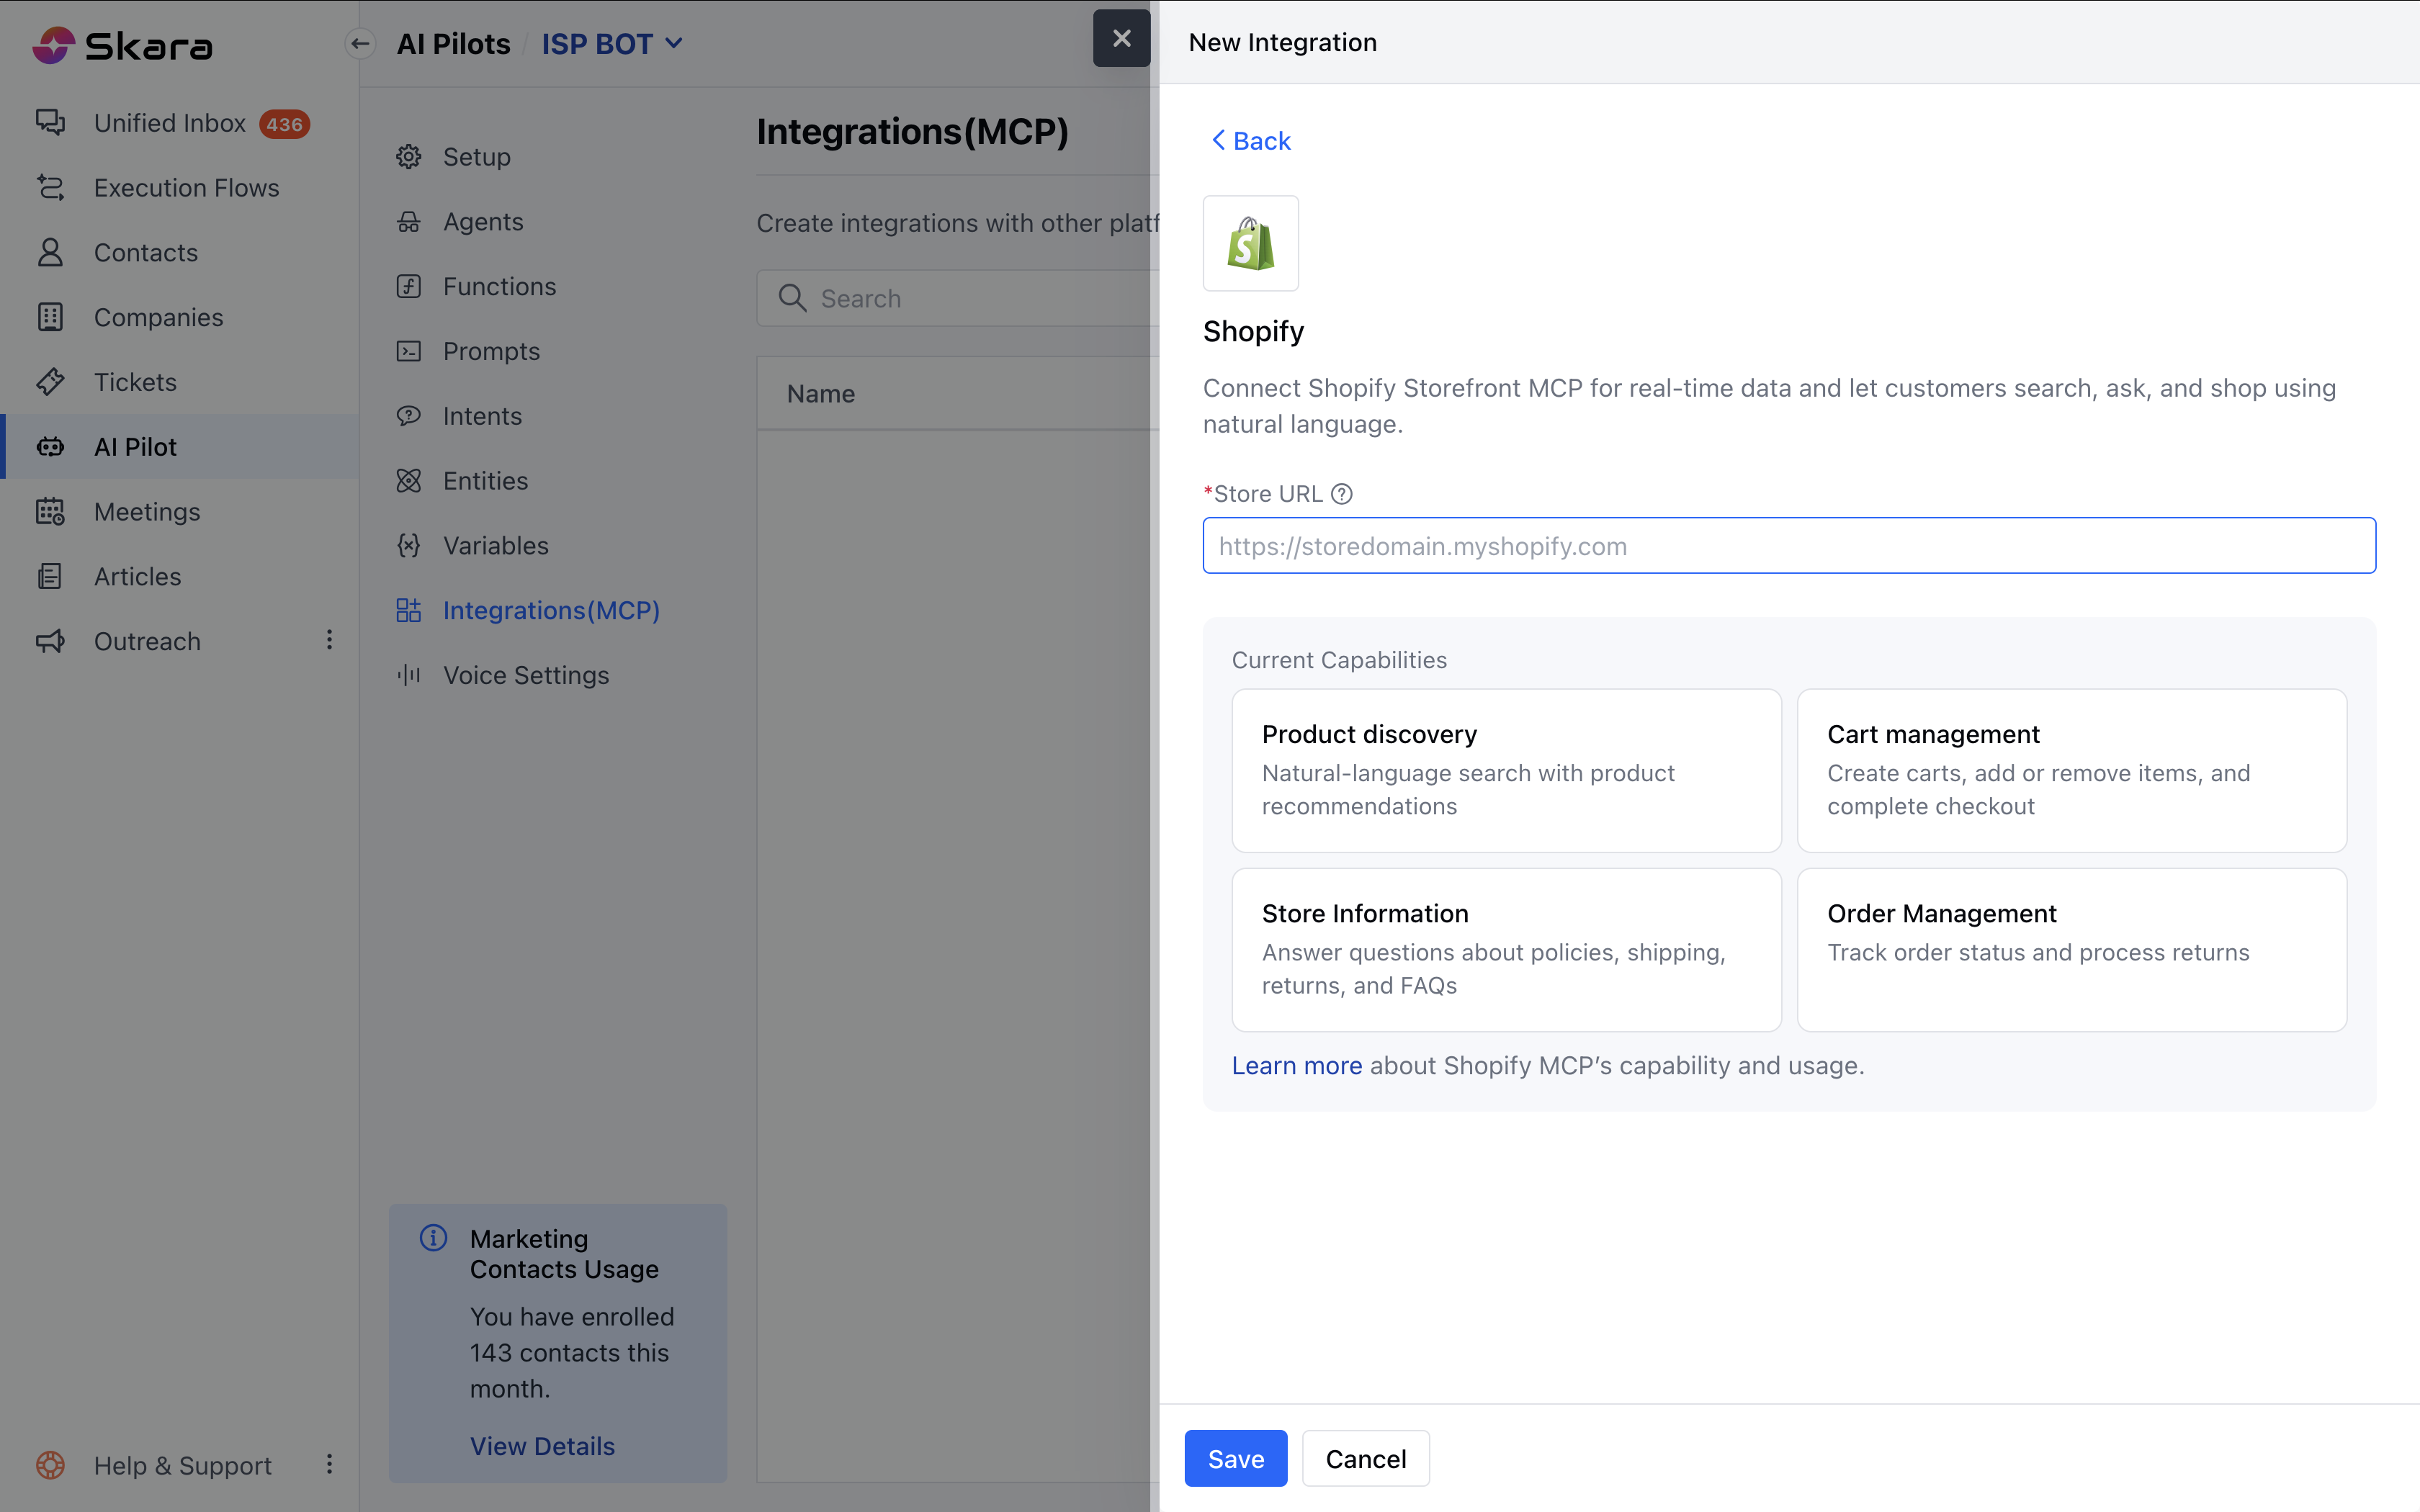Click the Learn more link
Image resolution: width=2420 pixels, height=1512 pixels.
click(x=1296, y=1066)
